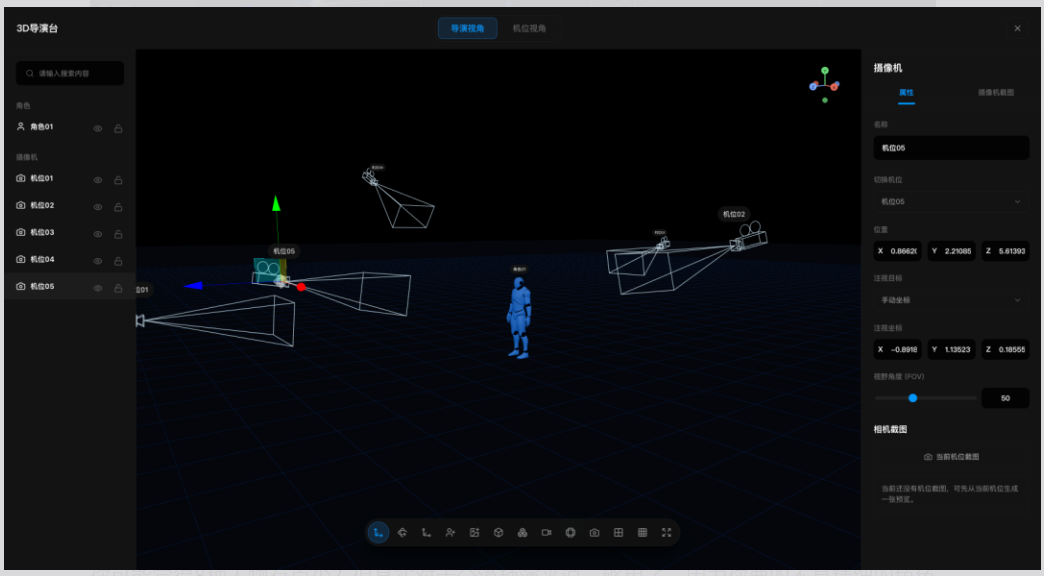Click the 名称 field containing 机位05
1044x576 pixels.
tap(951, 148)
